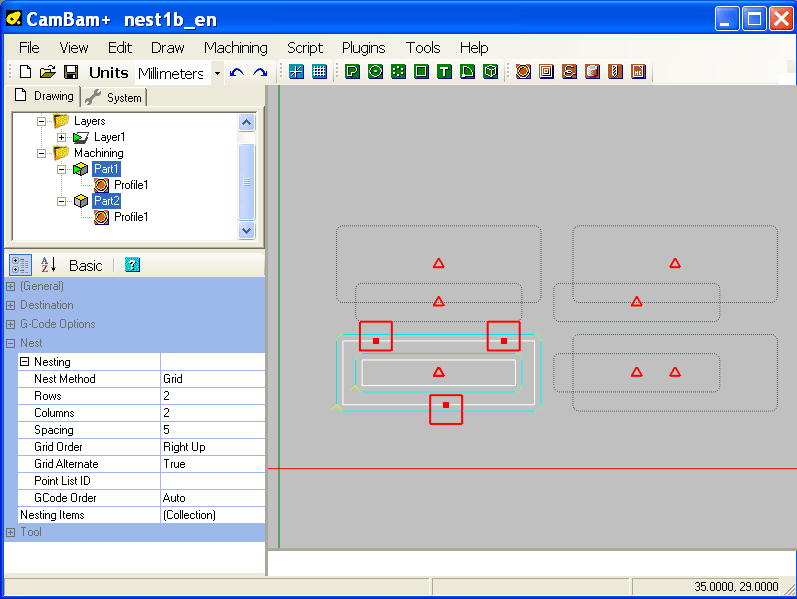
Task: Insert a Profile machining operation from toolbar
Action: (x=523, y=71)
